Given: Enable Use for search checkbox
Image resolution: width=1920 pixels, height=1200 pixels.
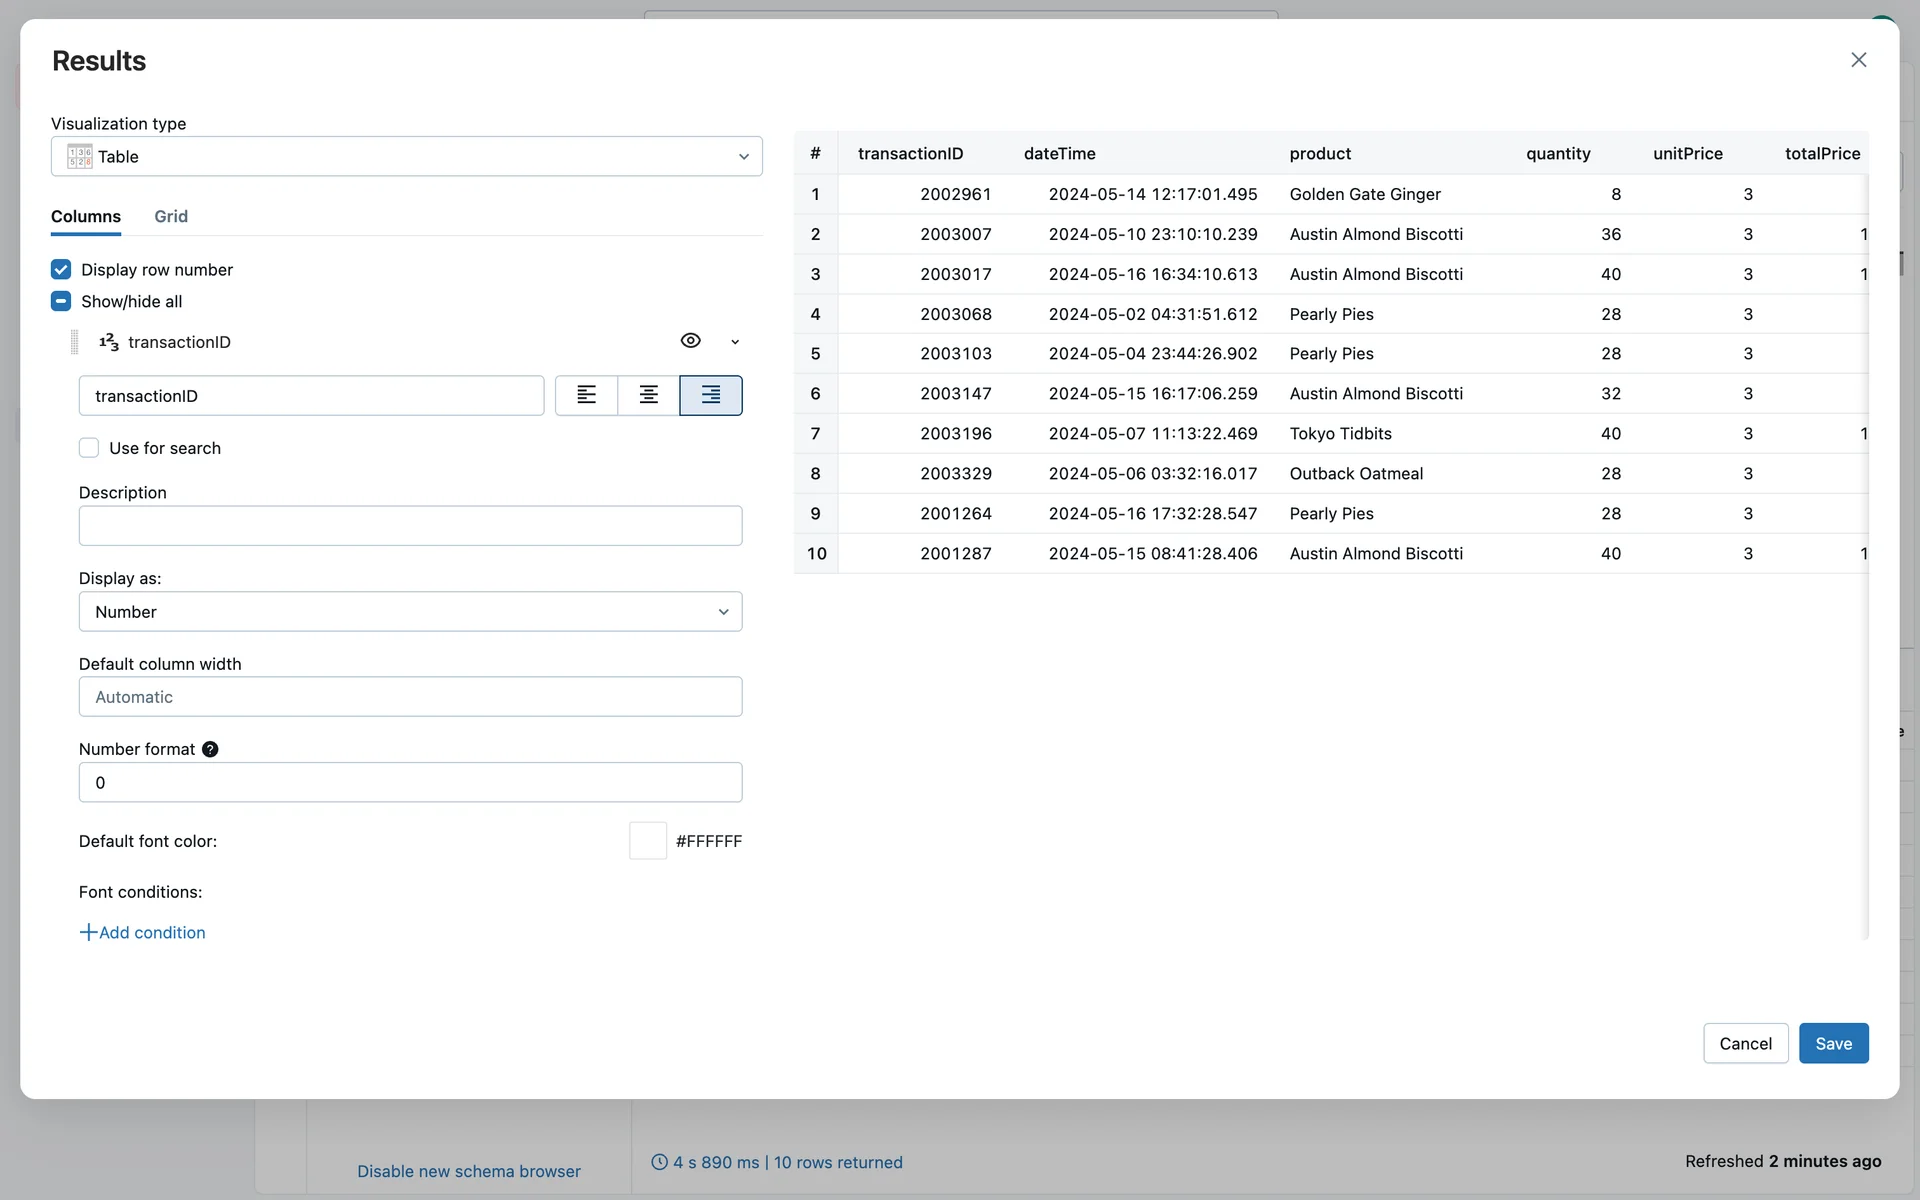Looking at the screenshot, I should coord(89,448).
